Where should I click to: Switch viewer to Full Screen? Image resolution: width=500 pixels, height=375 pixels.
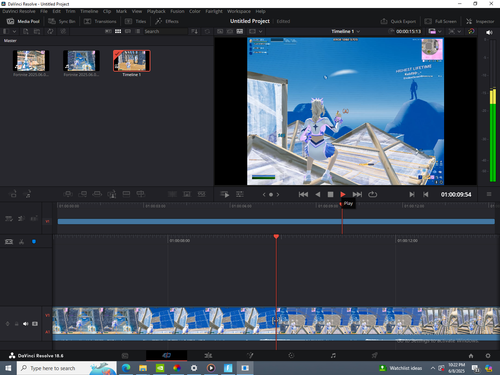[x=441, y=21]
